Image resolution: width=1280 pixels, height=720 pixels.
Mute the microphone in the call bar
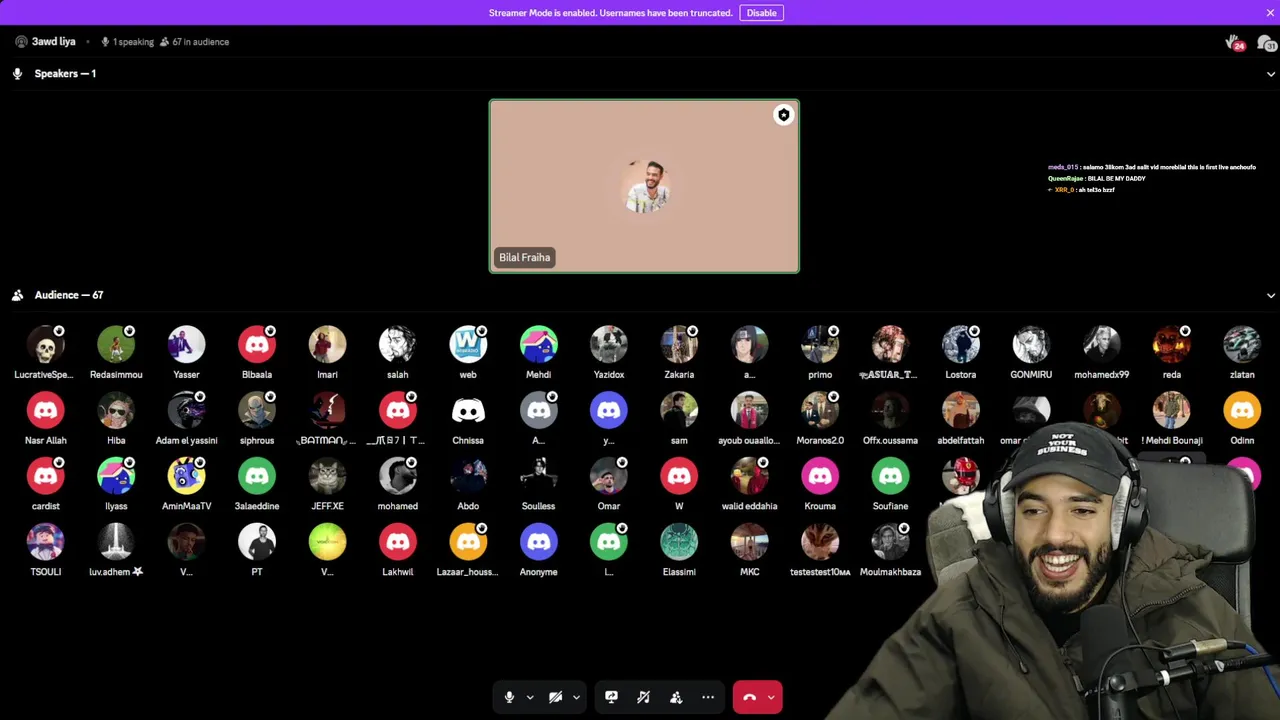point(509,697)
